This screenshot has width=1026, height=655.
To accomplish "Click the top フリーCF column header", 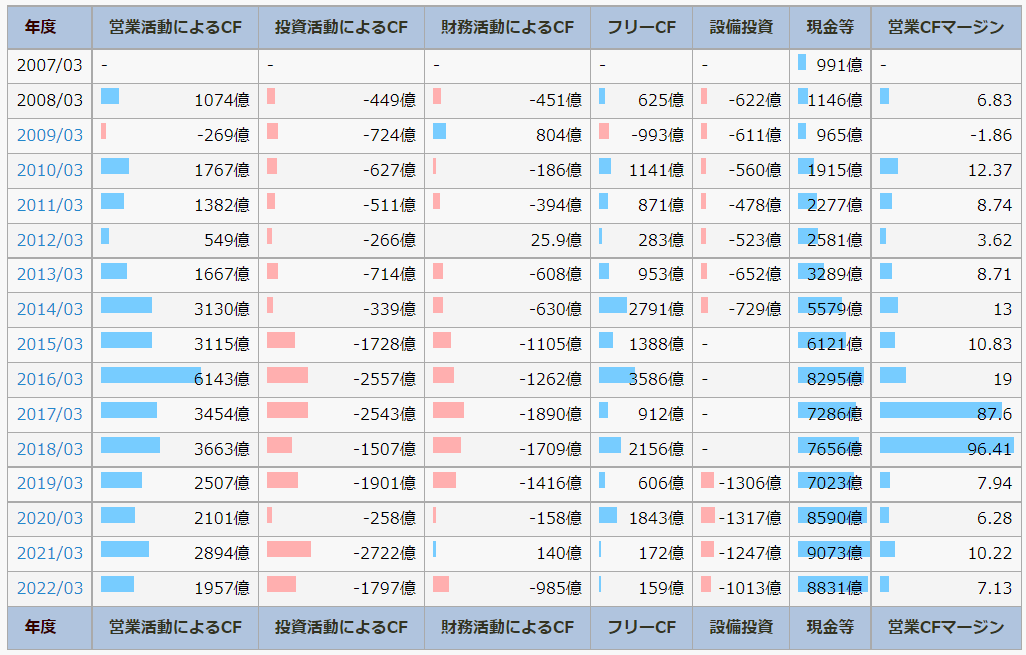I will point(642,27).
